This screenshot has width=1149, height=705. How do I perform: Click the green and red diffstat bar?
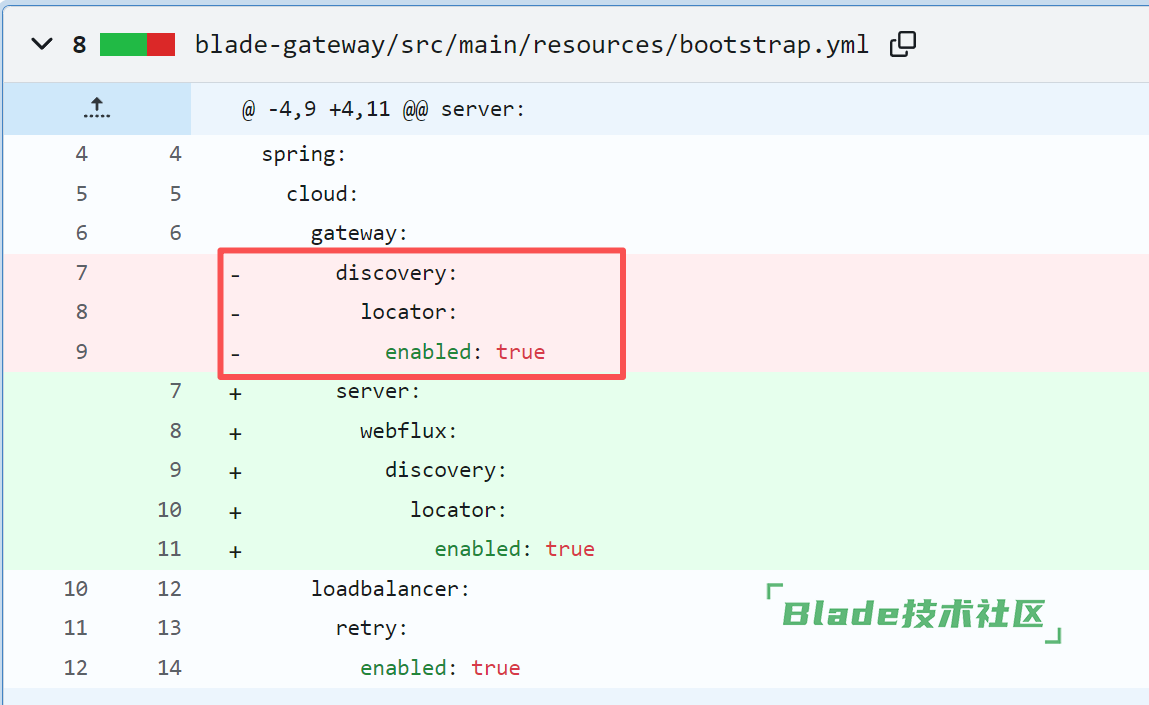pos(137,45)
